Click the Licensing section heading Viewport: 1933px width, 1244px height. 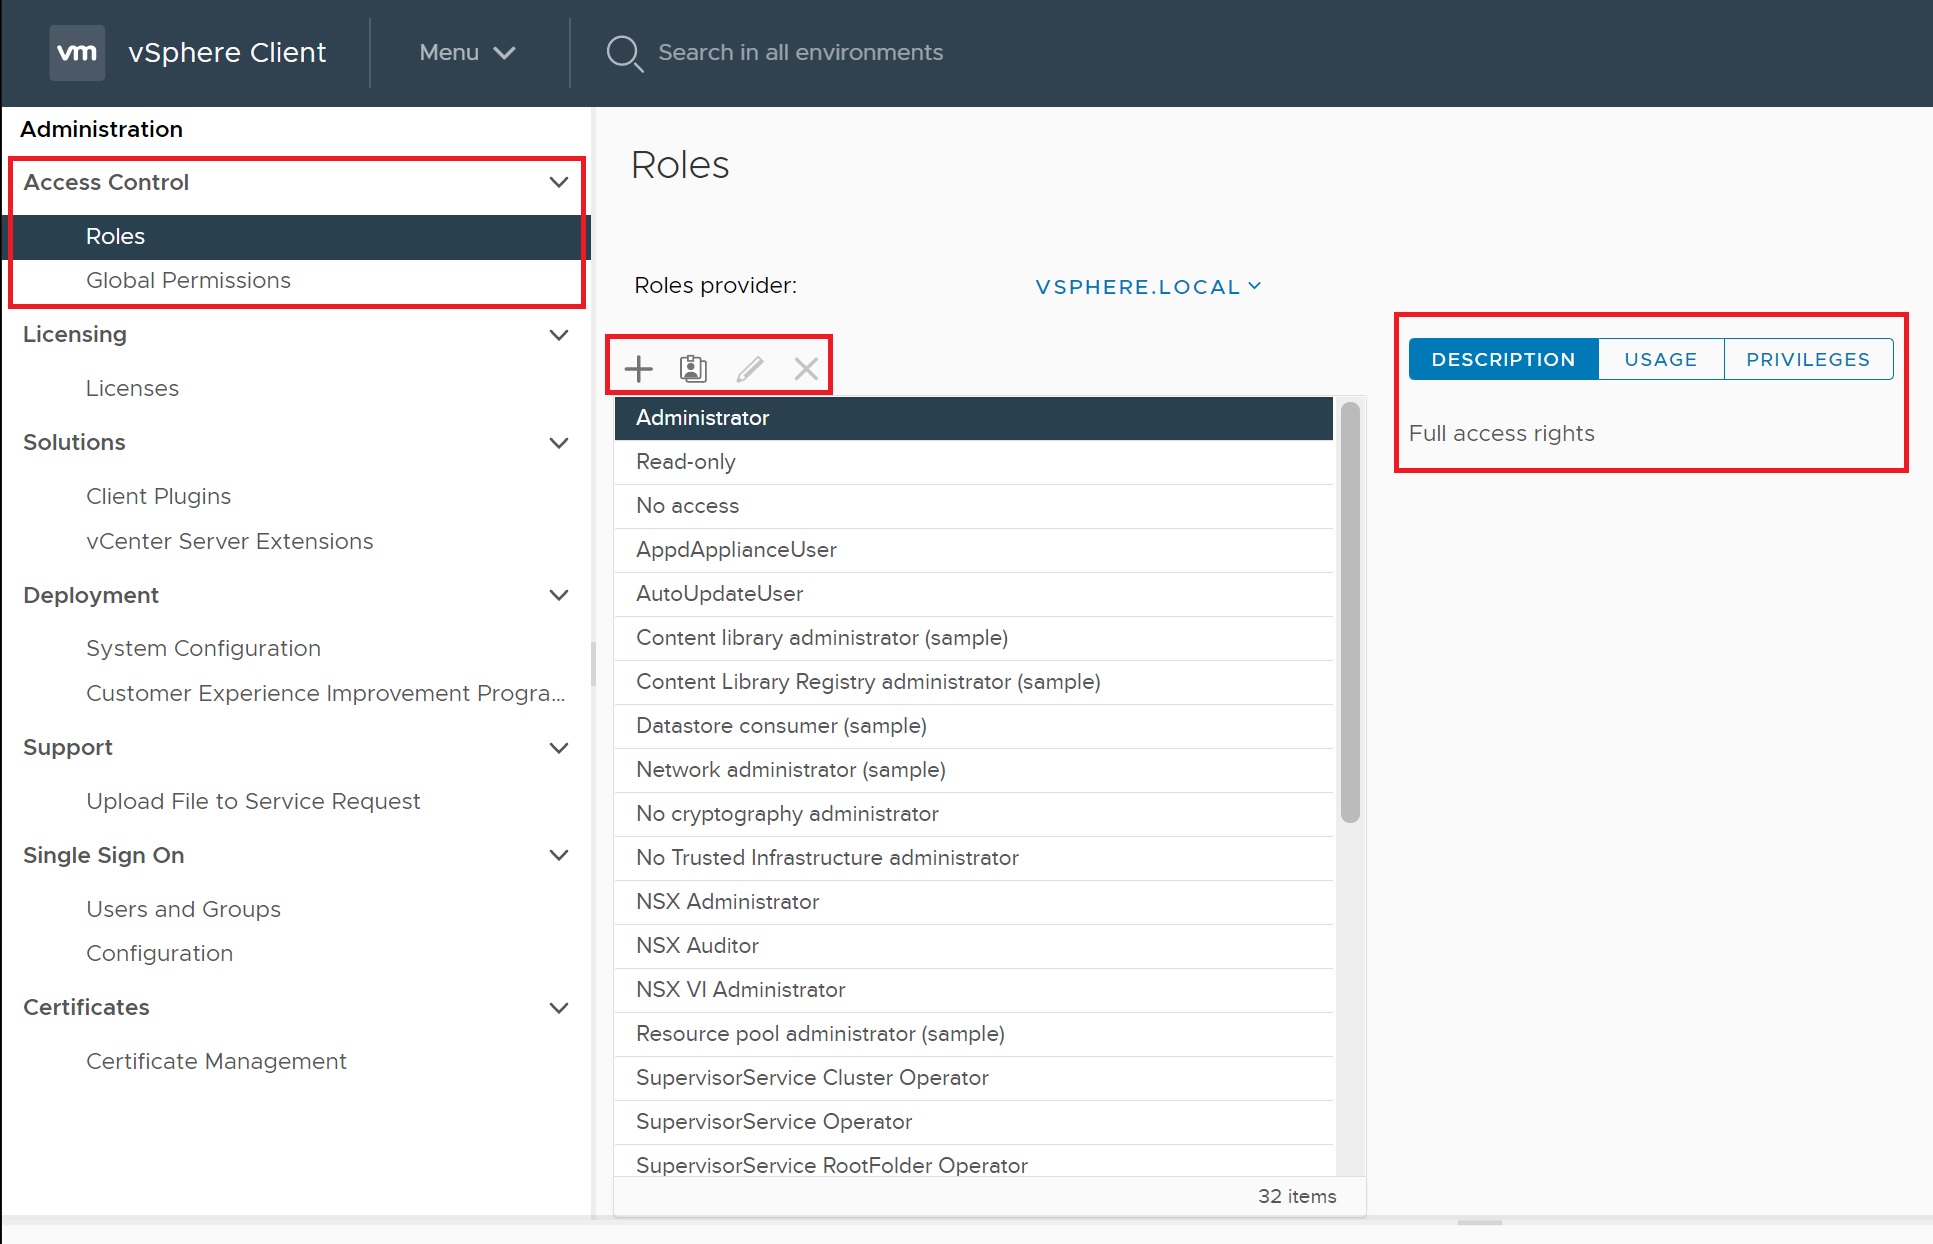click(75, 334)
